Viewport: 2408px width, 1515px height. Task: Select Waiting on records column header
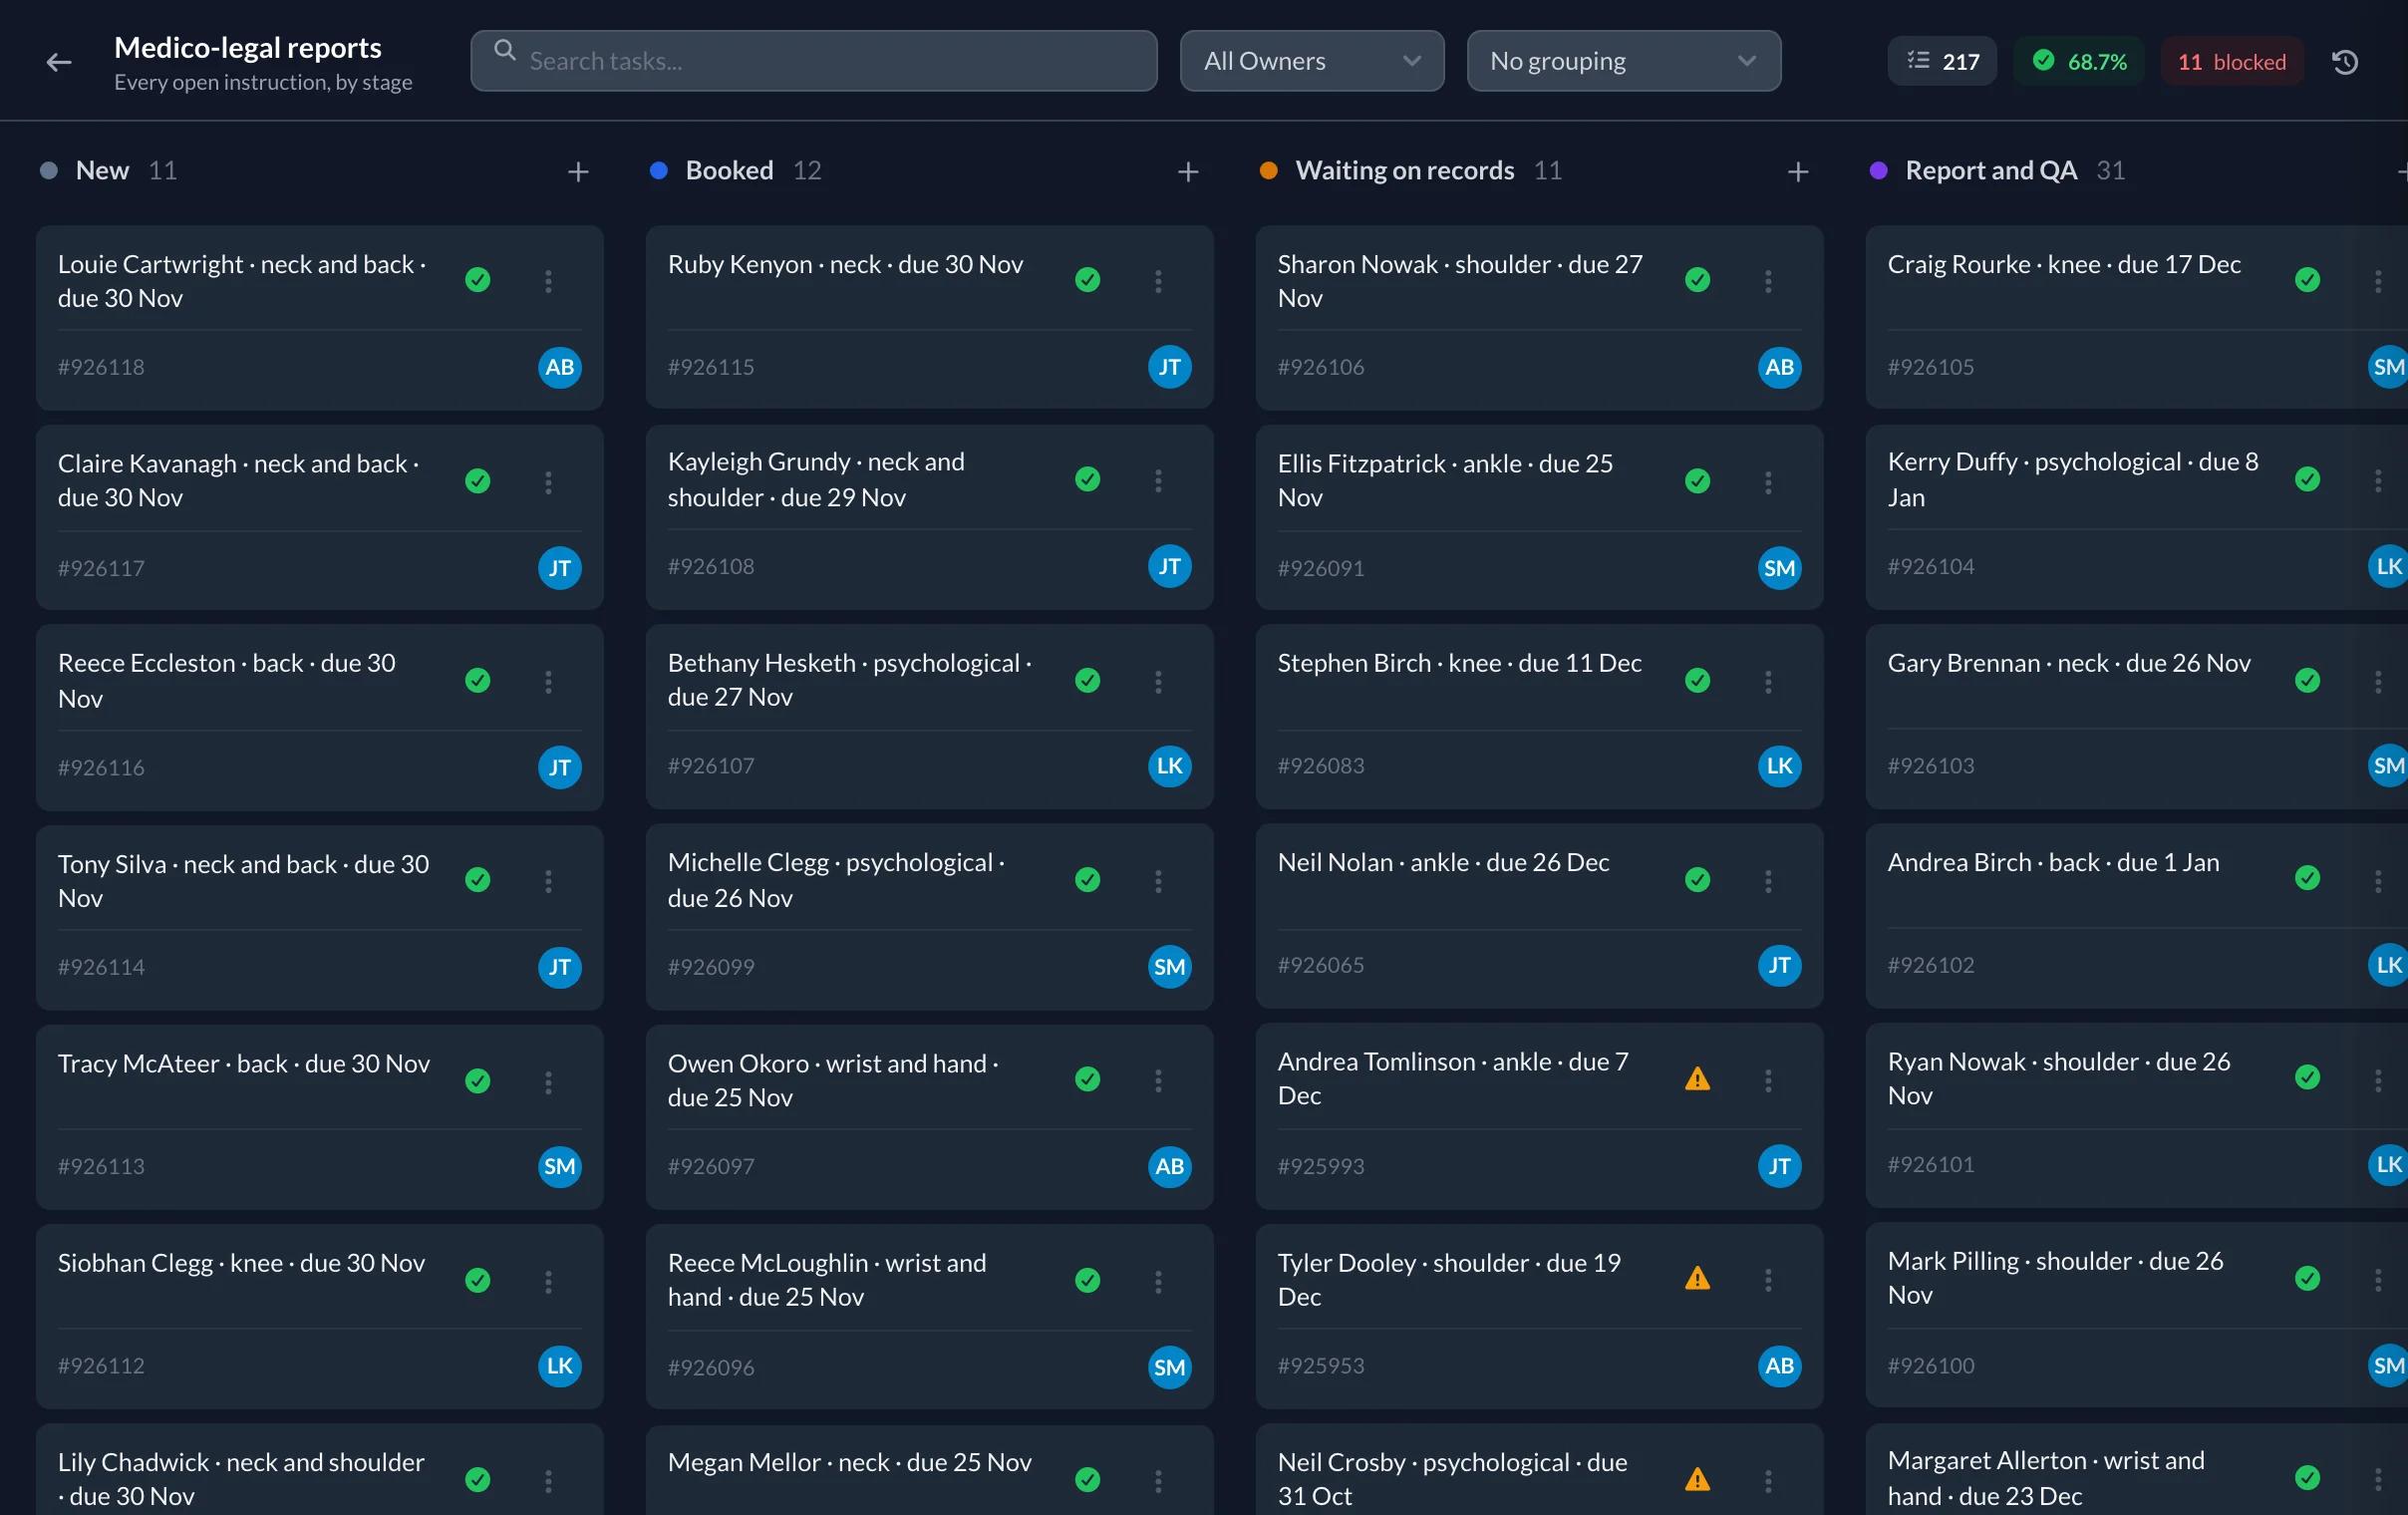pyautogui.click(x=1405, y=171)
